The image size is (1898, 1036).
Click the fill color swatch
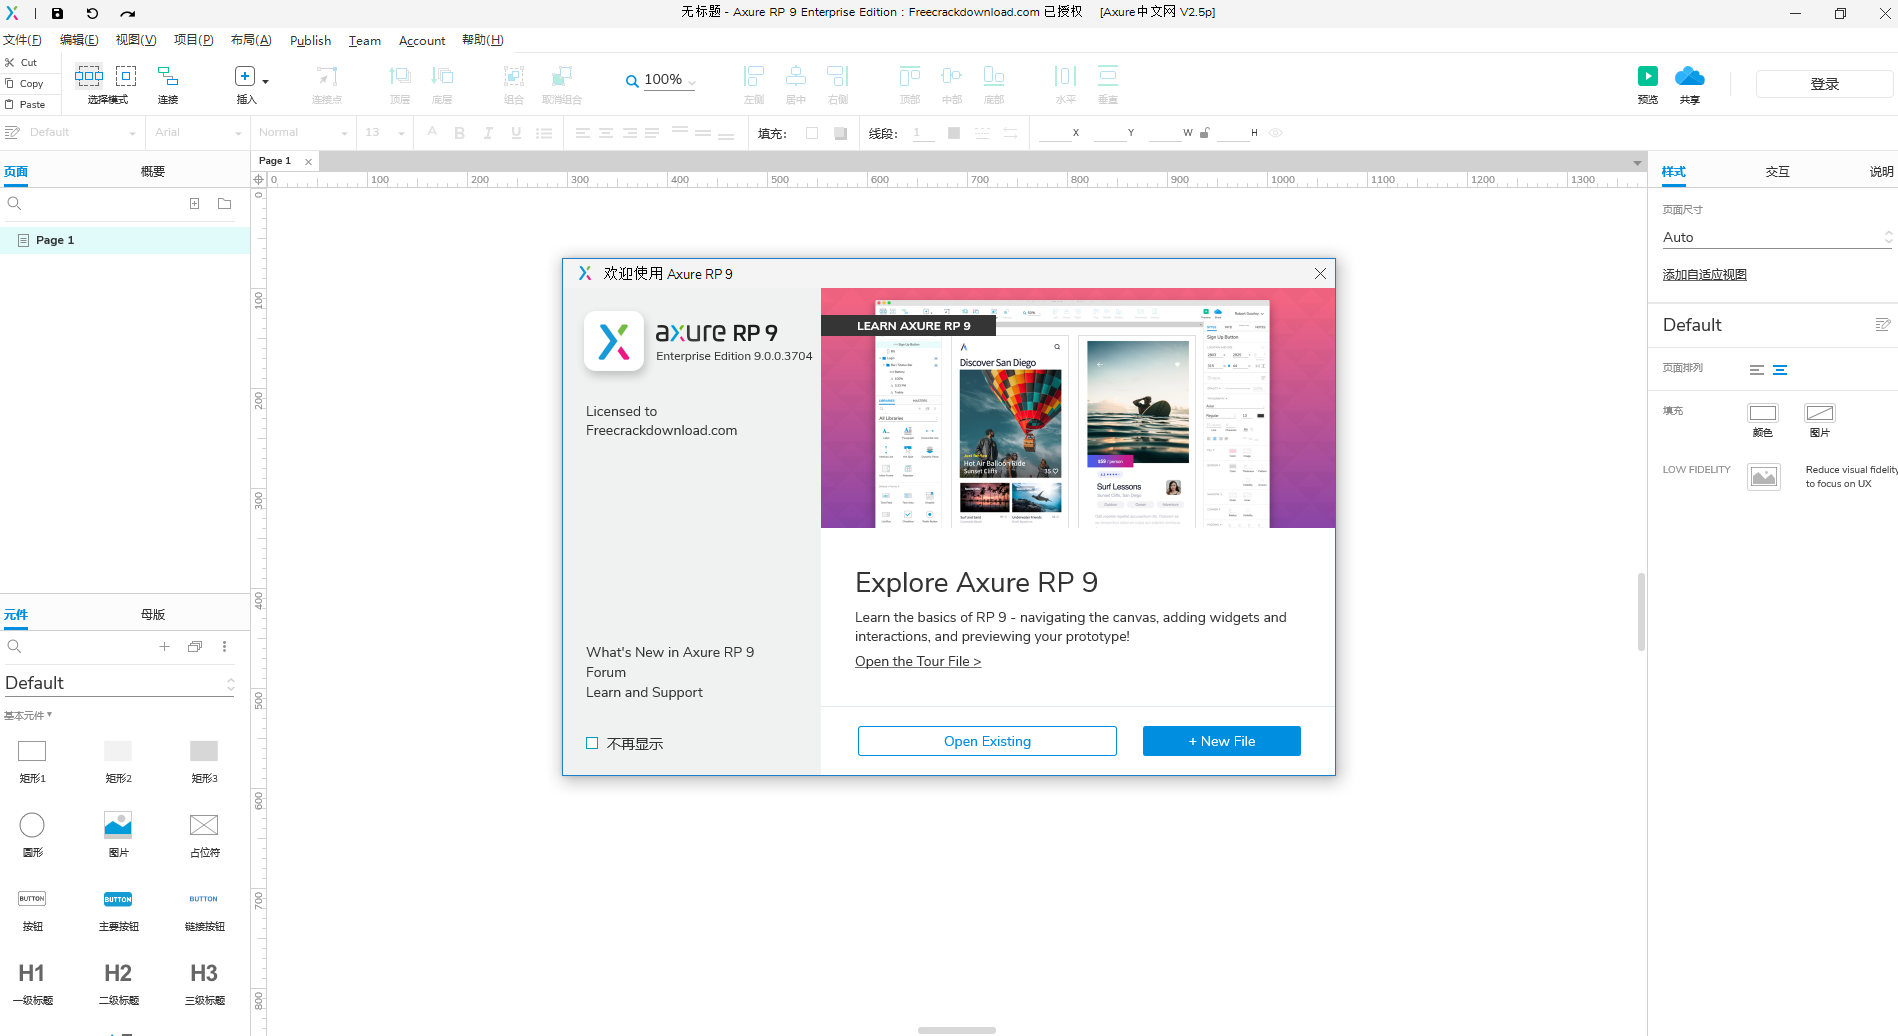coord(812,132)
